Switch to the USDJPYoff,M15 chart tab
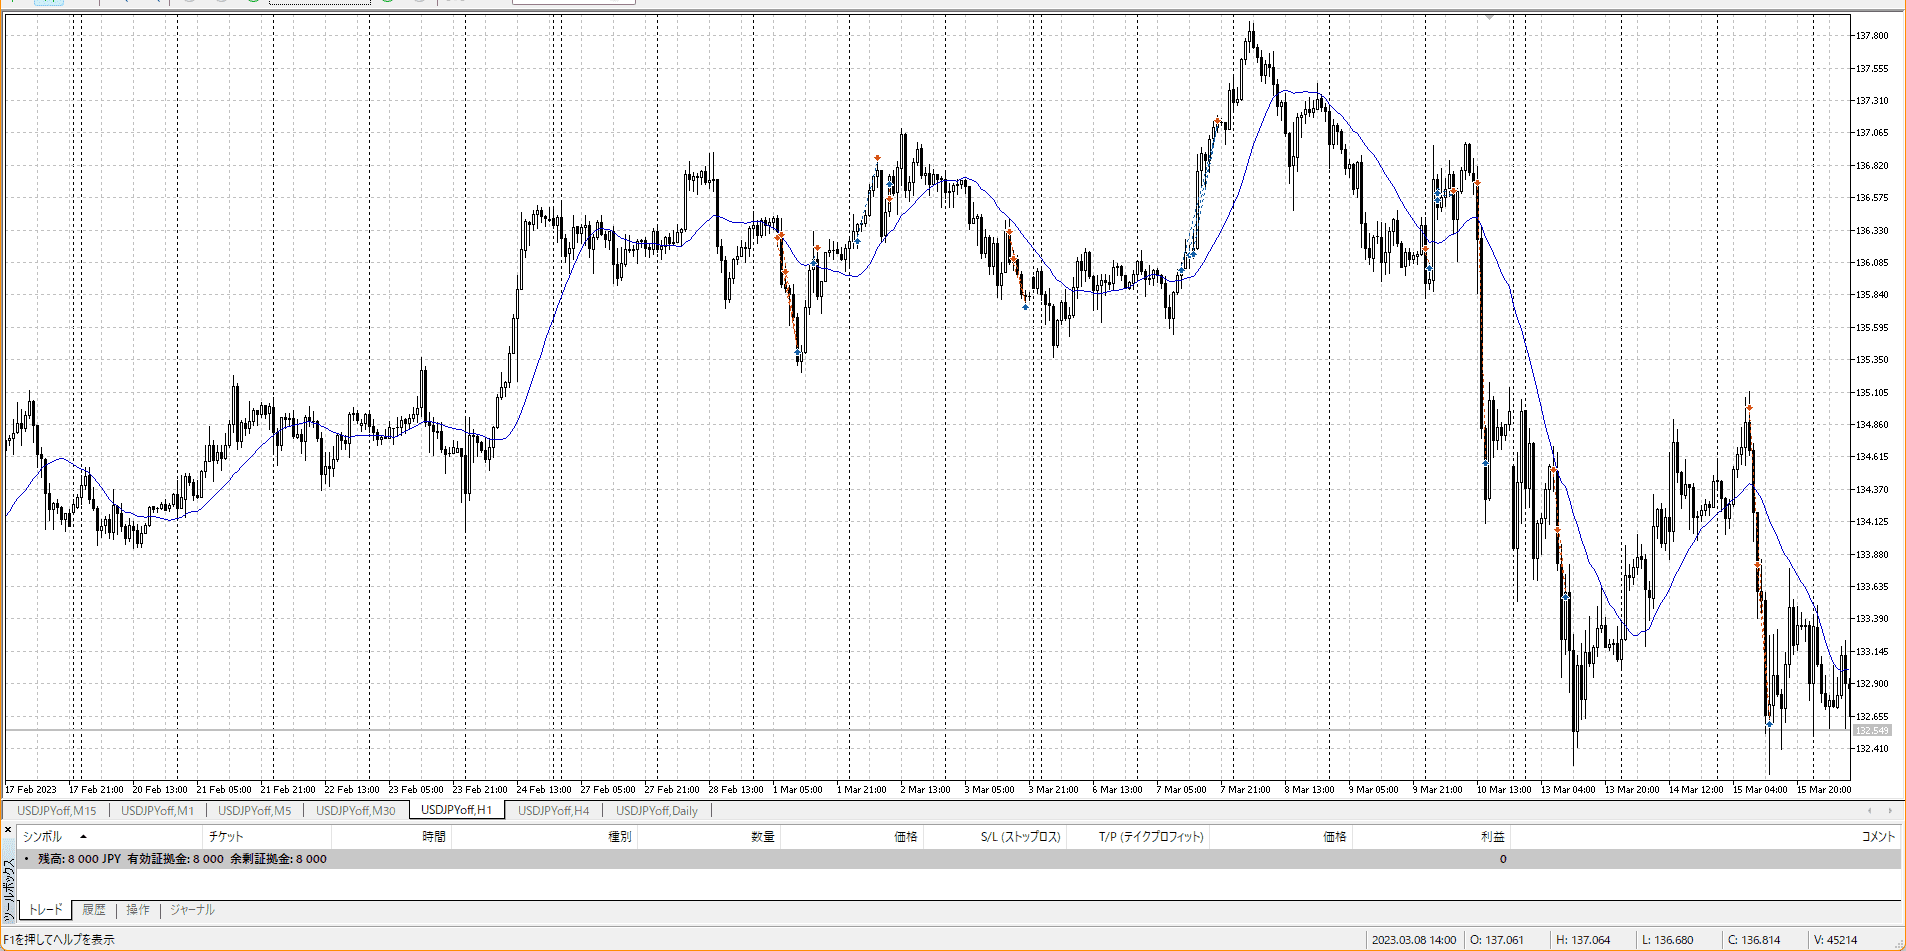Viewport: 1906px width, 951px height. pyautogui.click(x=57, y=811)
